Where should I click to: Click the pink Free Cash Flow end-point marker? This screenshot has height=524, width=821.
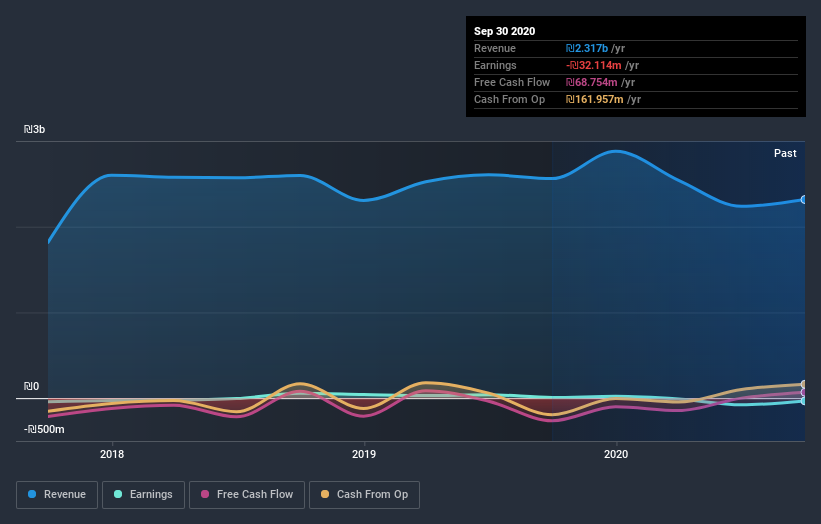[x=804, y=392]
